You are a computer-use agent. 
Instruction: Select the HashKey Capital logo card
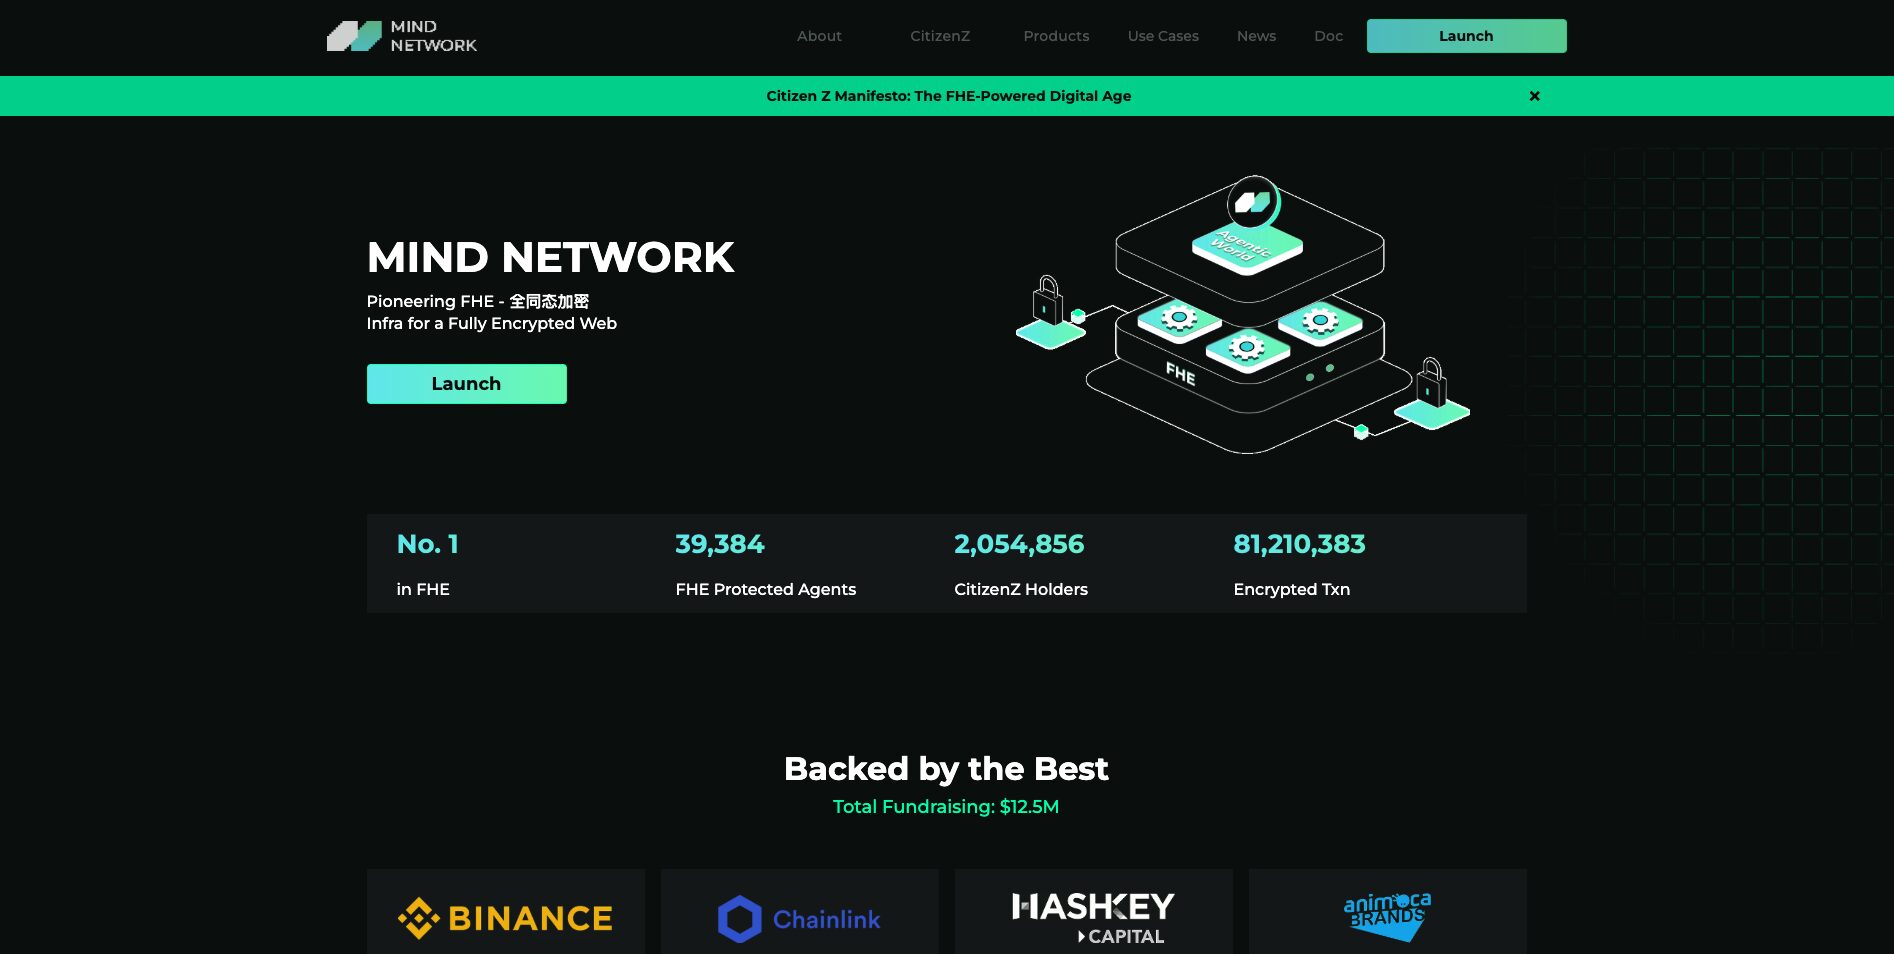pos(1093,917)
